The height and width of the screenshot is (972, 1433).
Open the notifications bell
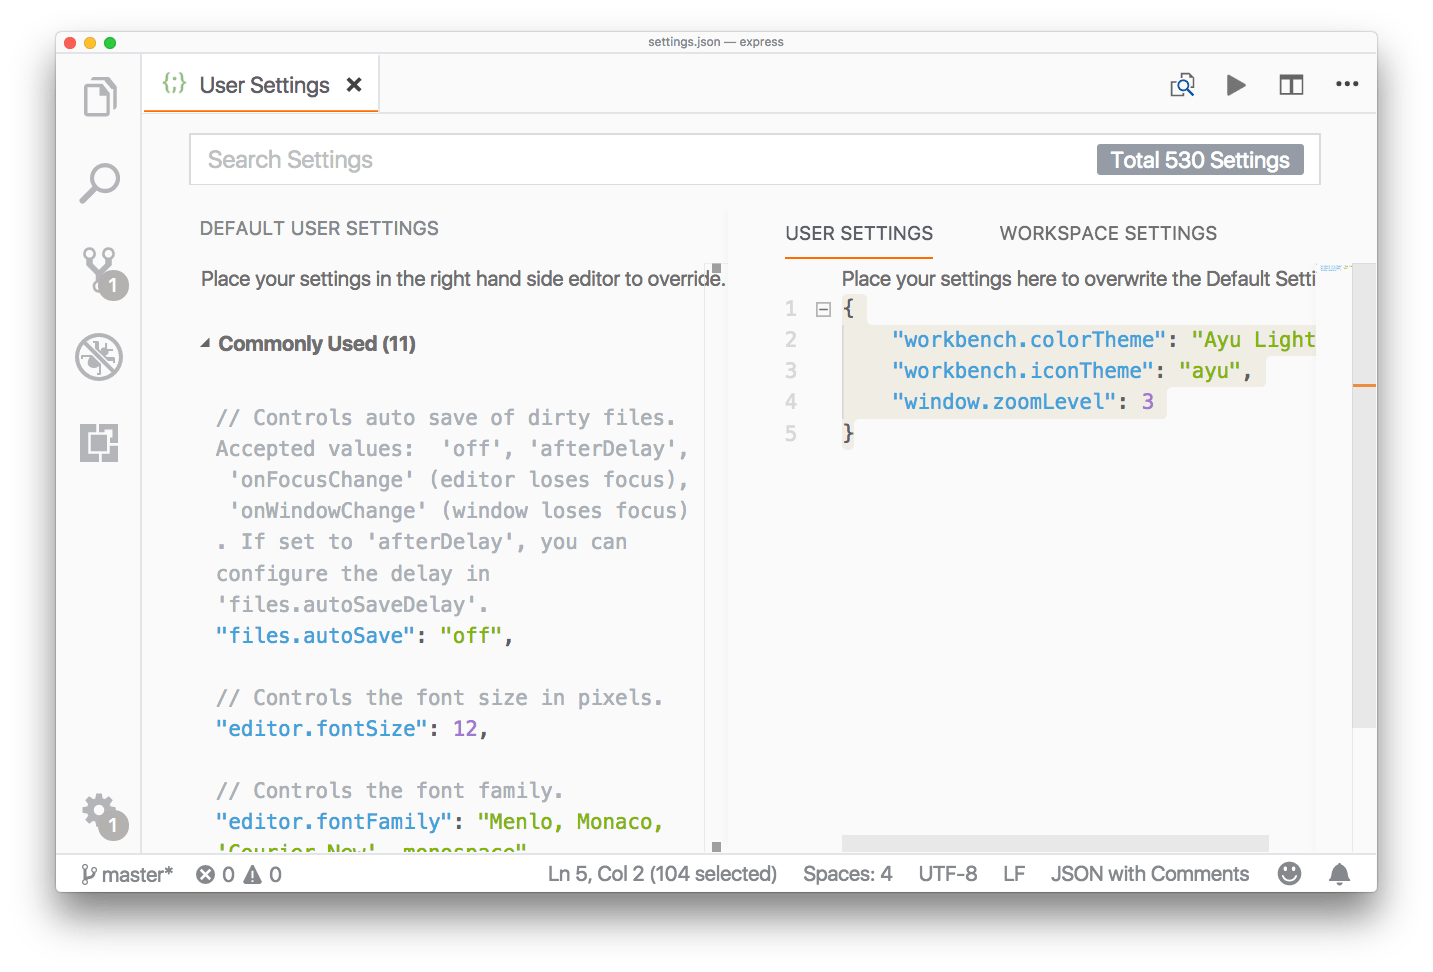coord(1339,874)
